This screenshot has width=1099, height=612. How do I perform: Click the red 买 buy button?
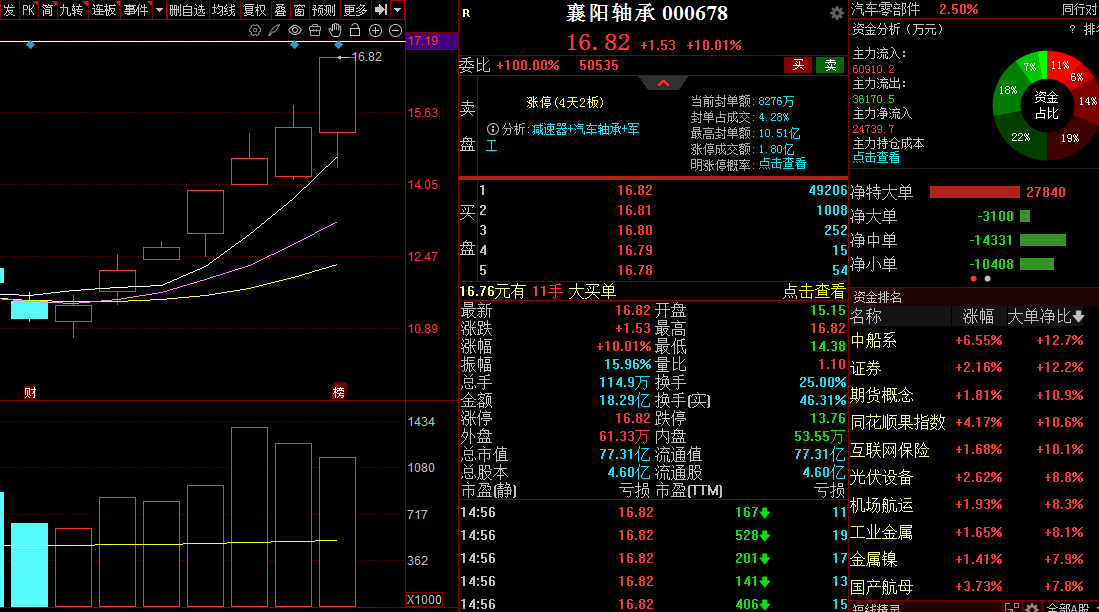(798, 65)
